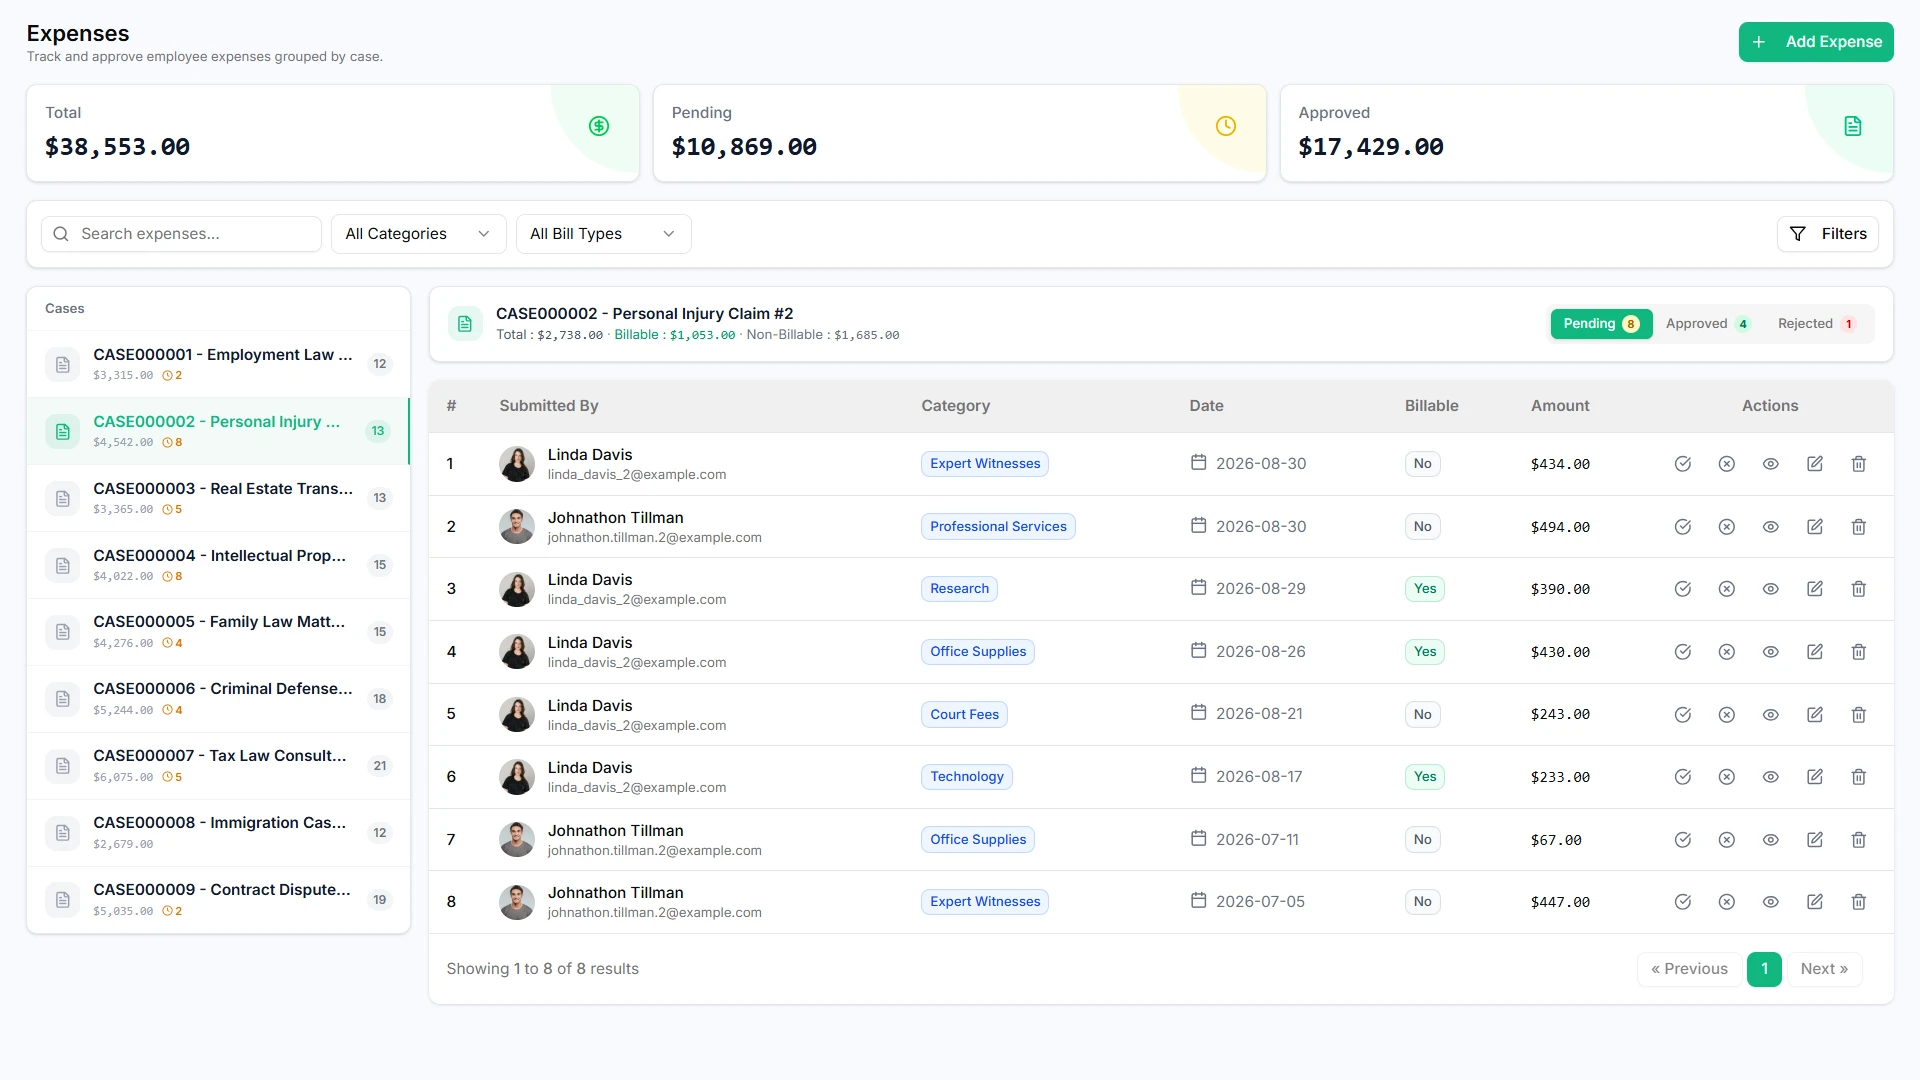Approve the $494.00 Professional Services expense
1920x1080 pixels.
click(x=1683, y=527)
